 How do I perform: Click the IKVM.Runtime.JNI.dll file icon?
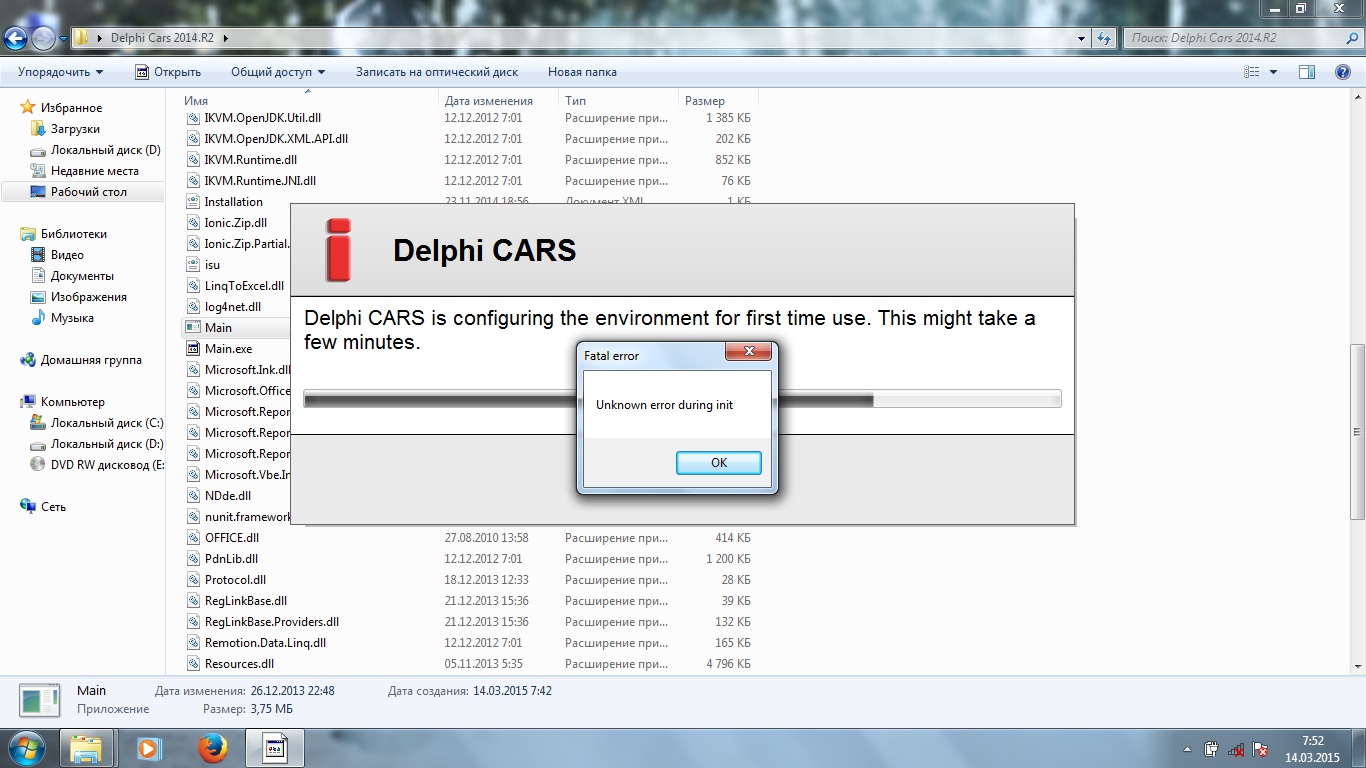[194, 181]
